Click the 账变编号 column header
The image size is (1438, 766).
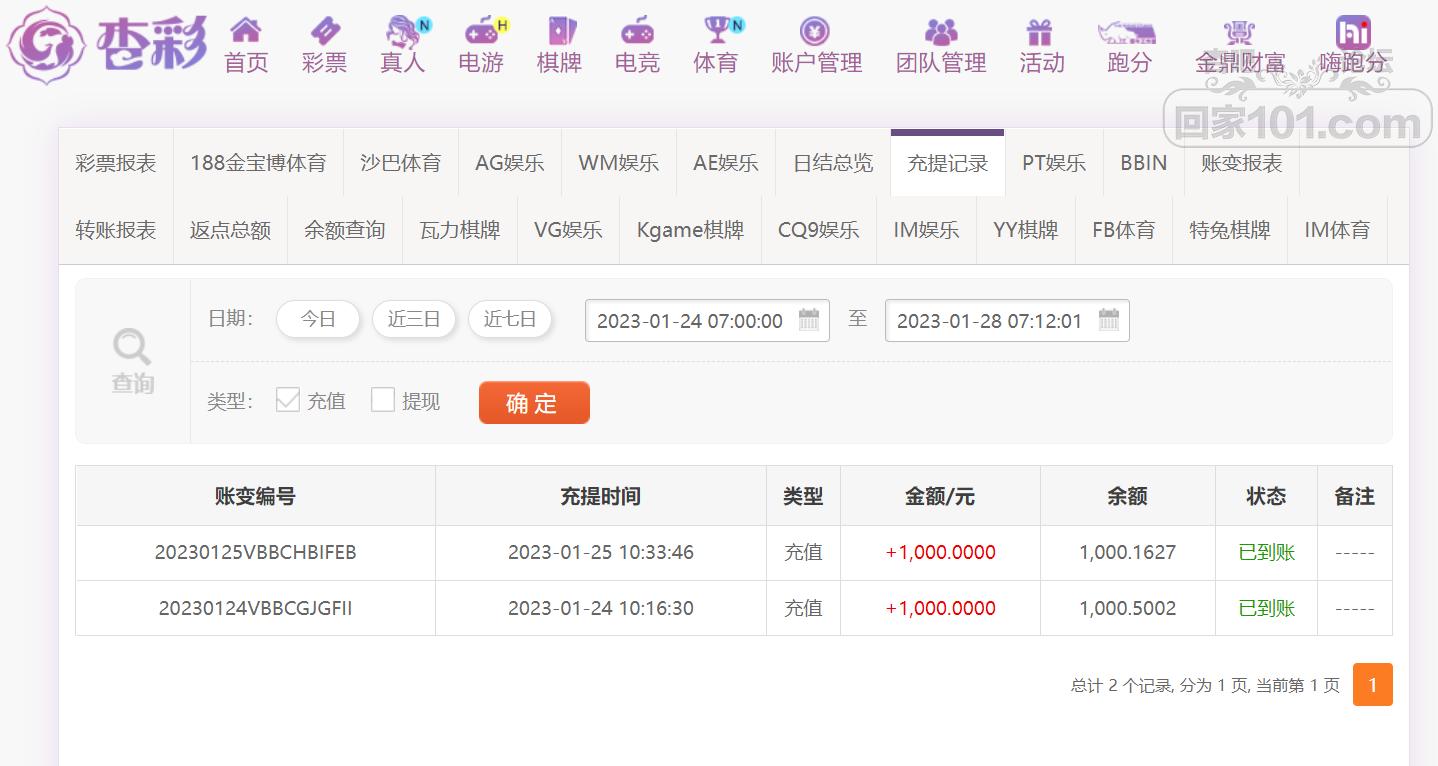(x=255, y=496)
